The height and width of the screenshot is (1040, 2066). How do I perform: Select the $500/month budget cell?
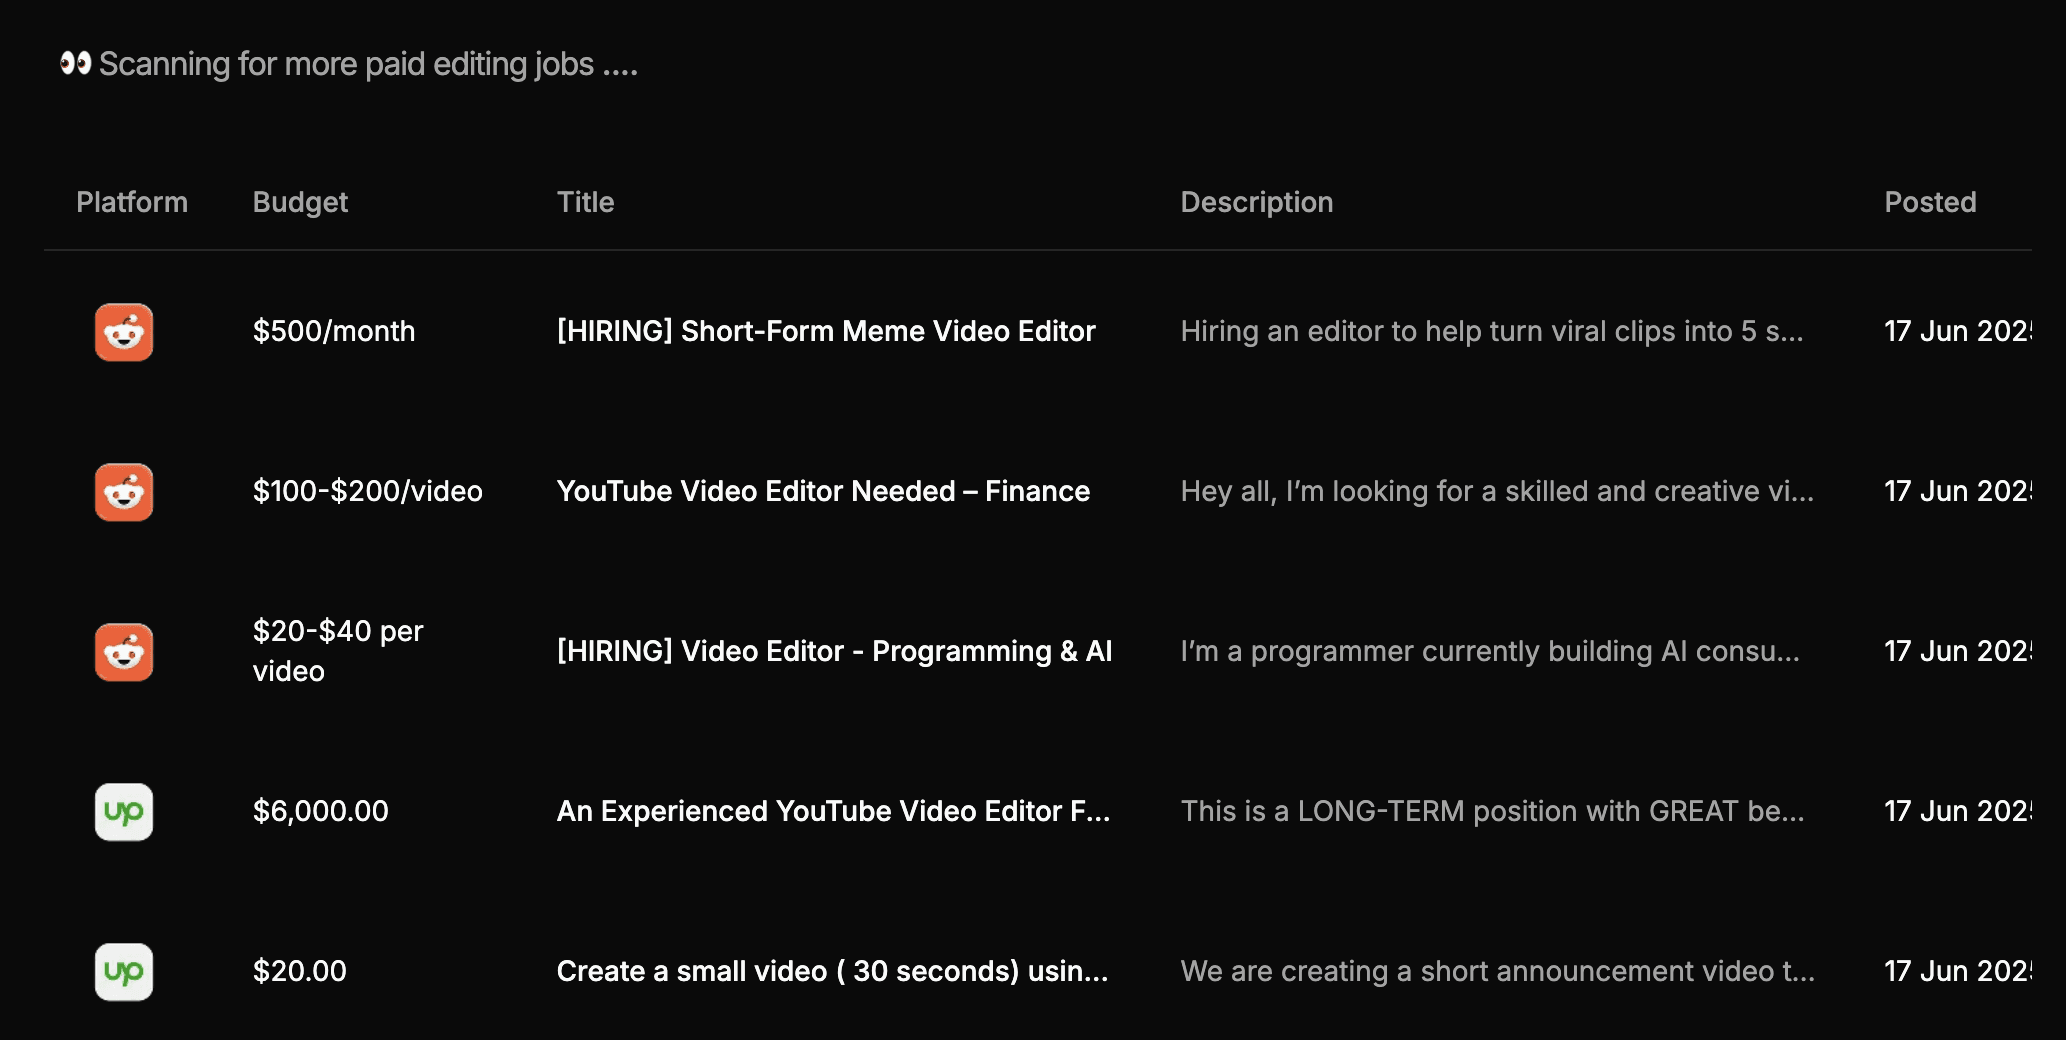click(x=333, y=331)
